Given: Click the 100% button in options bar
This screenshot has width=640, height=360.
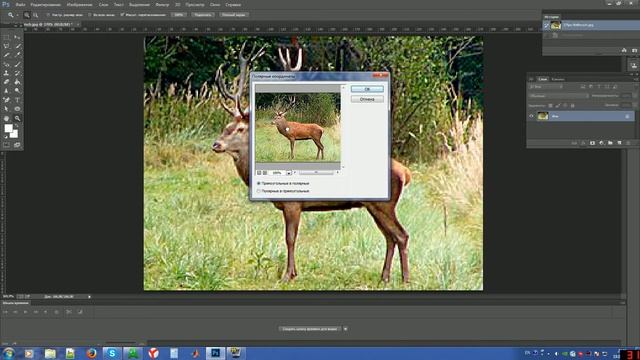Looking at the screenshot, I should pos(179,15).
